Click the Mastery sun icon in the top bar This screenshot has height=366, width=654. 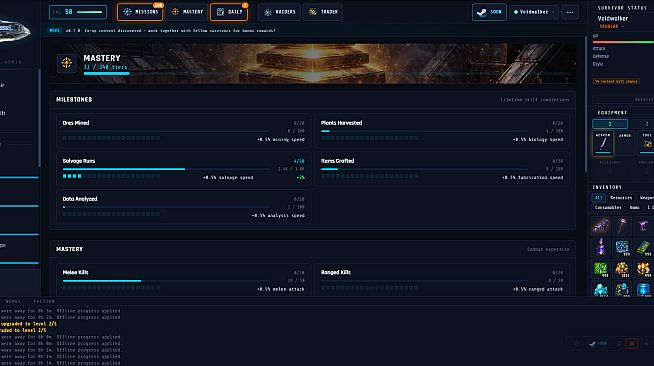175,12
